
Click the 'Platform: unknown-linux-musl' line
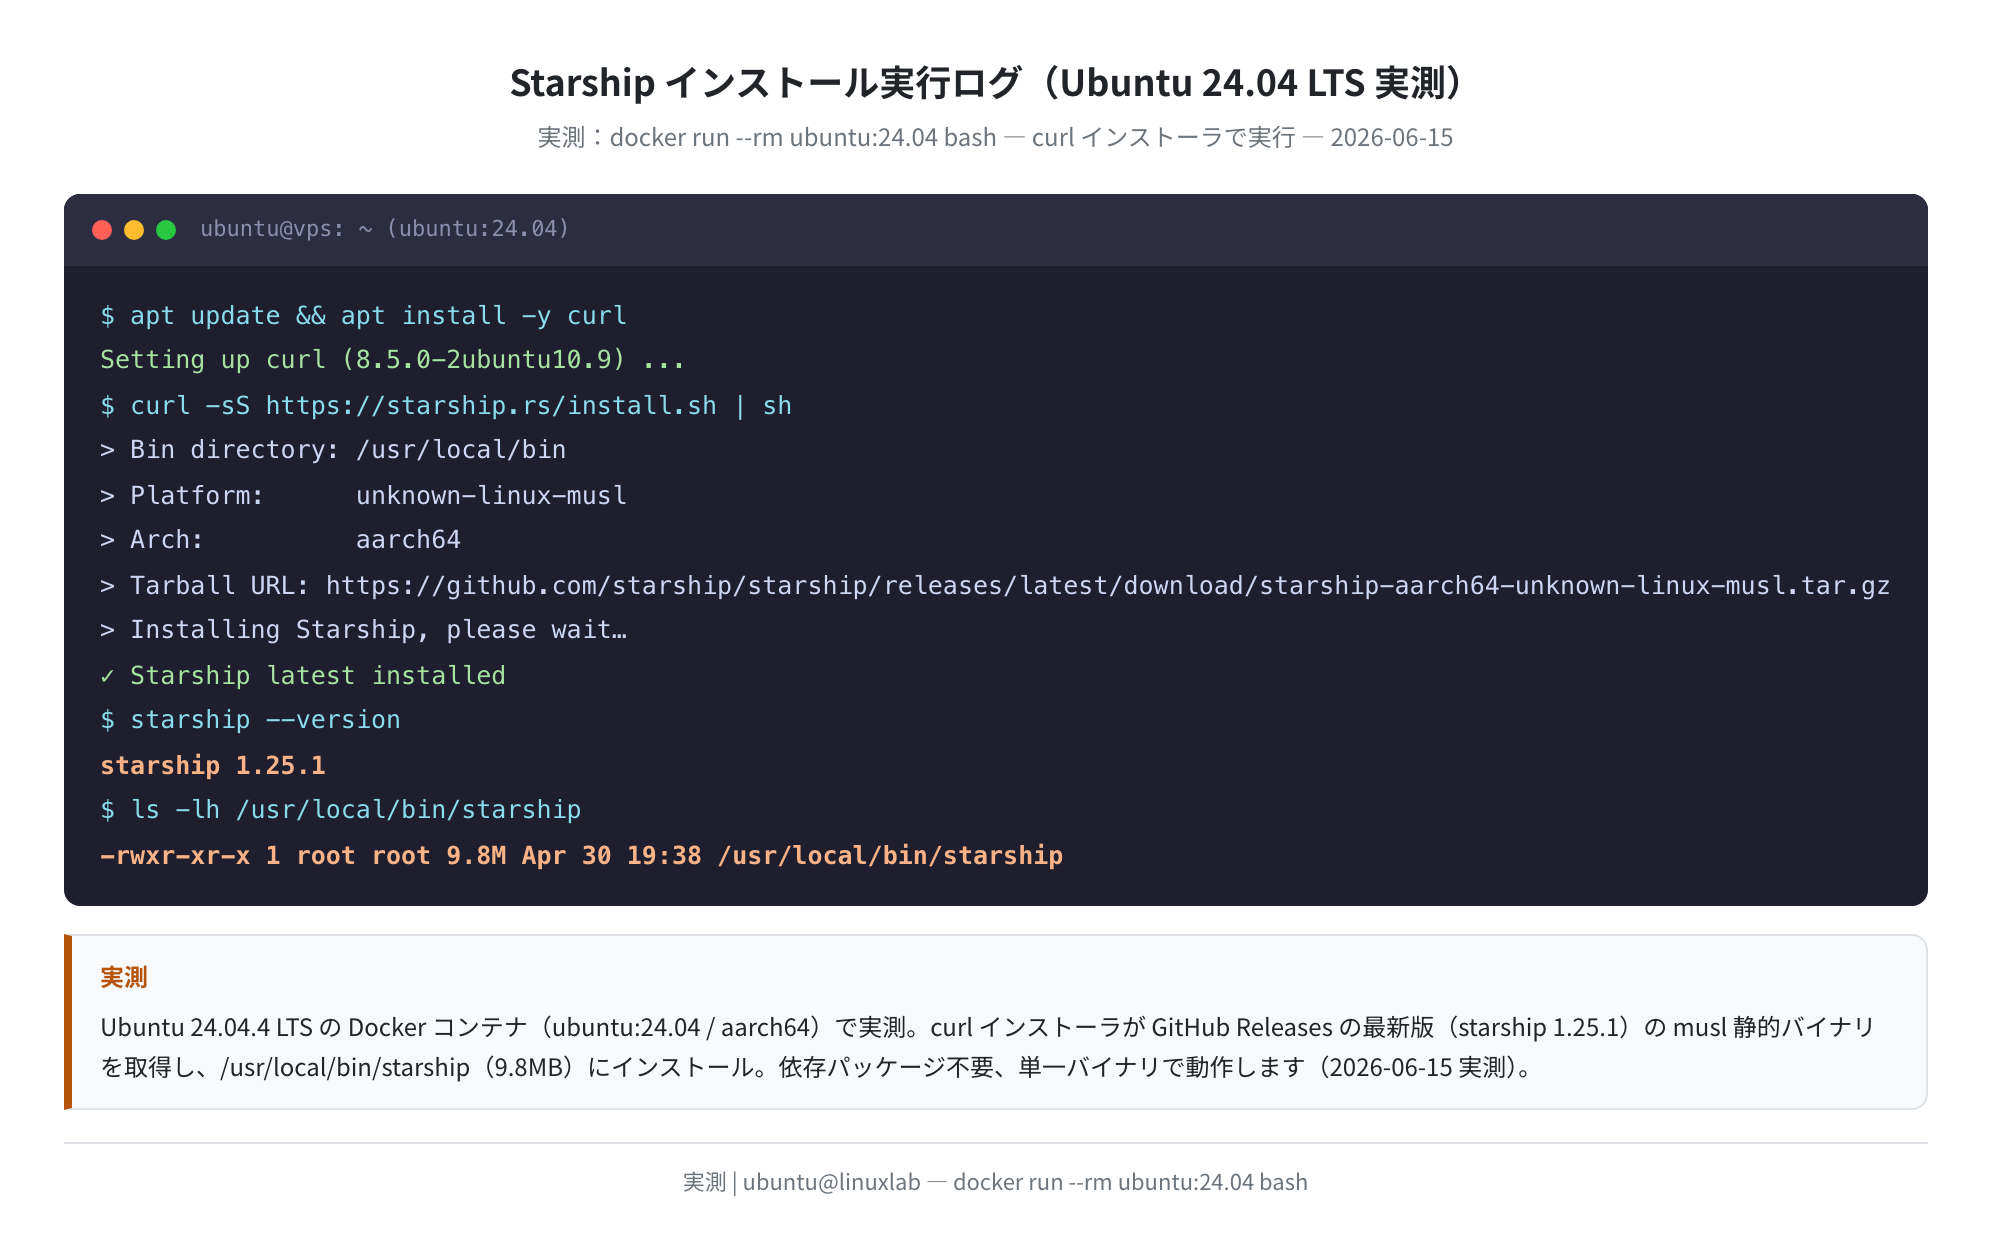click(364, 495)
